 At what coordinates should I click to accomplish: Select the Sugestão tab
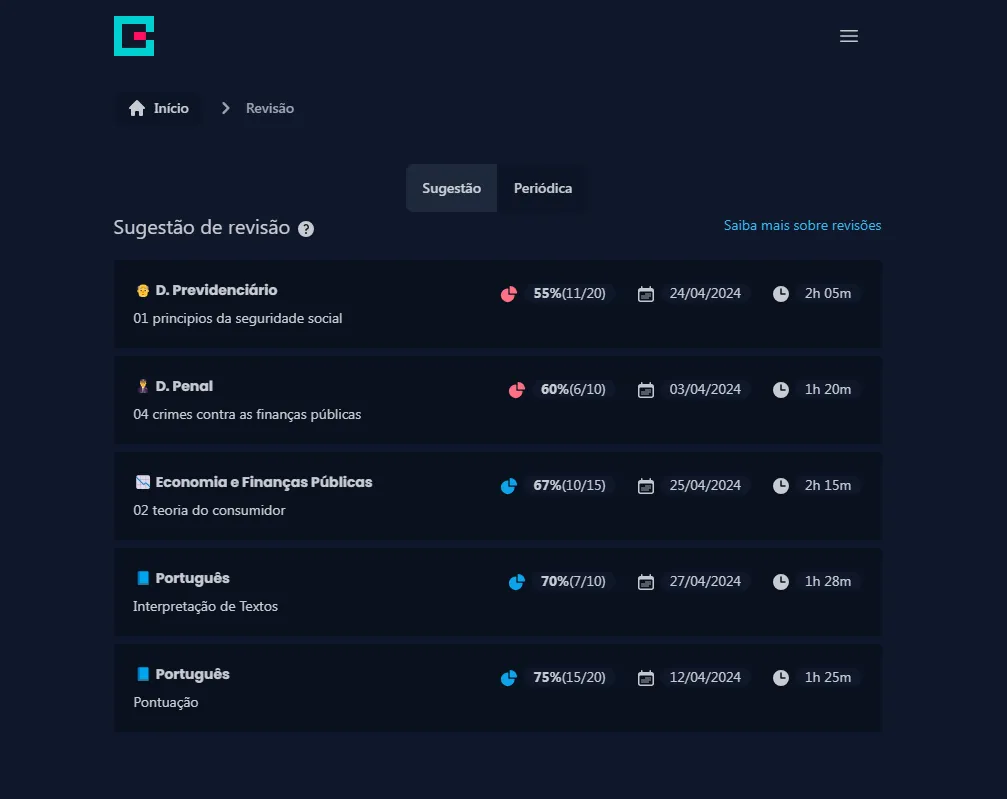click(451, 188)
